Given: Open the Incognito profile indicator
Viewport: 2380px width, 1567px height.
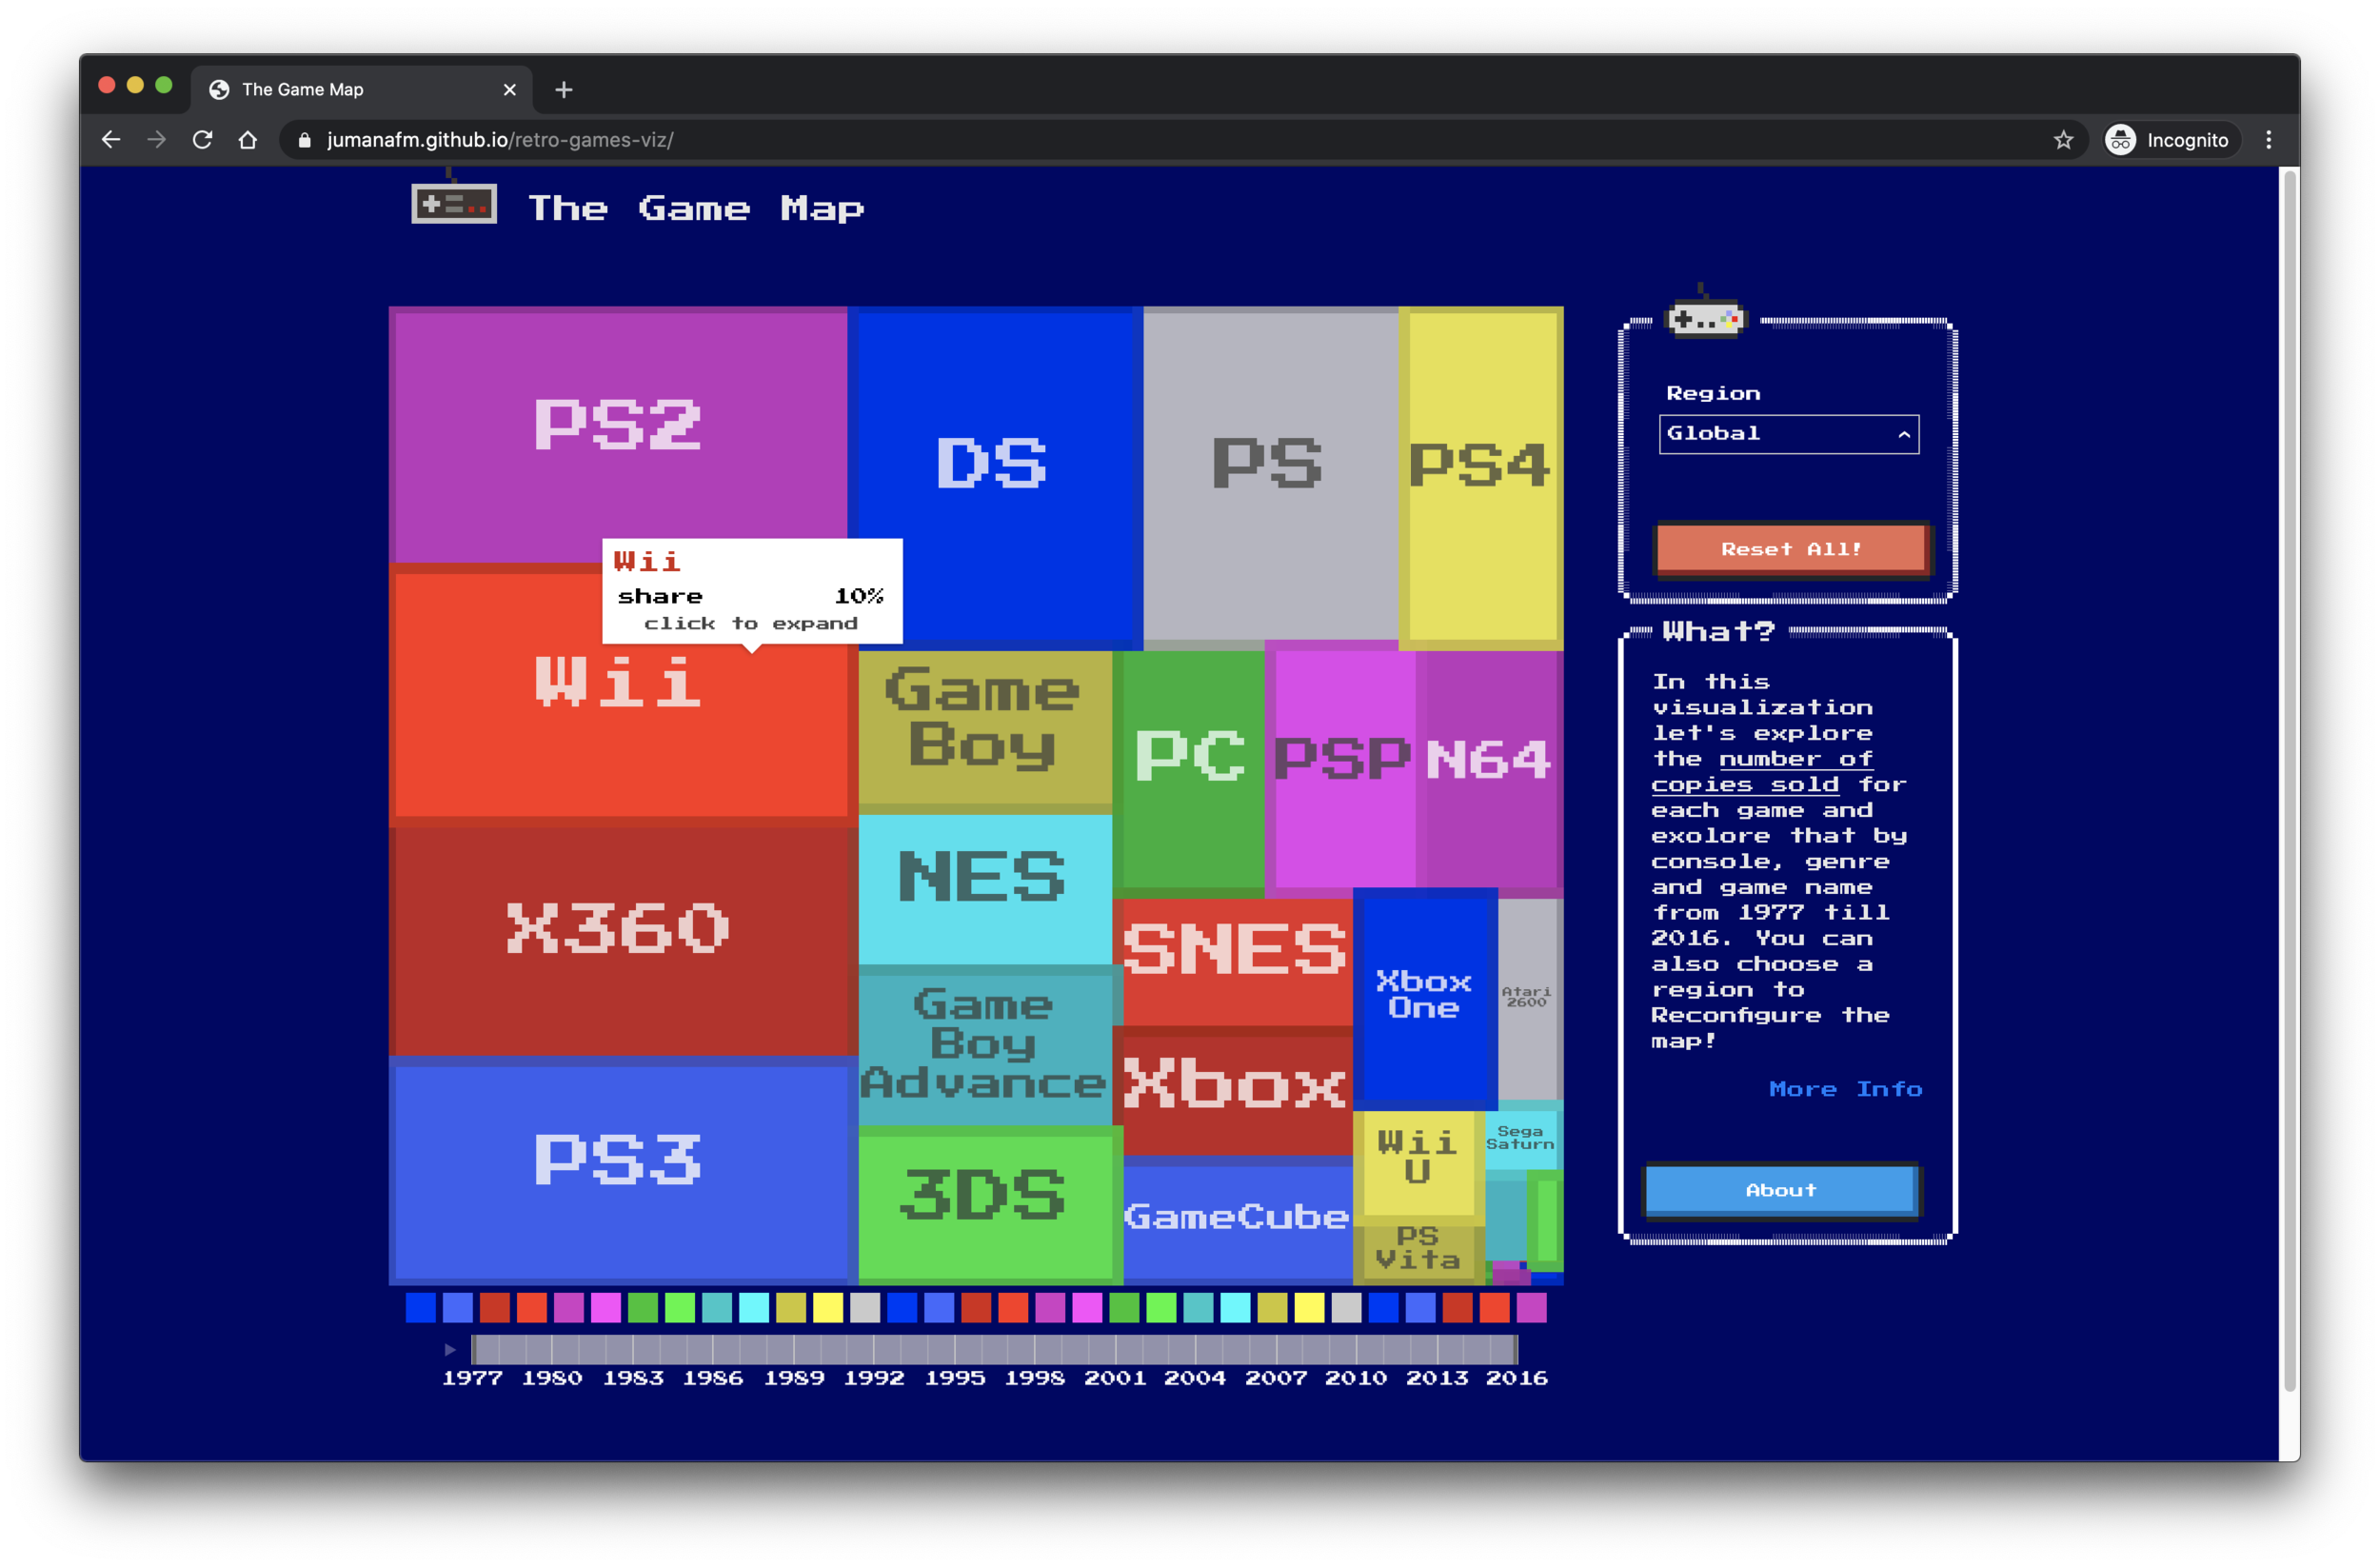Looking at the screenshot, I should [2169, 140].
